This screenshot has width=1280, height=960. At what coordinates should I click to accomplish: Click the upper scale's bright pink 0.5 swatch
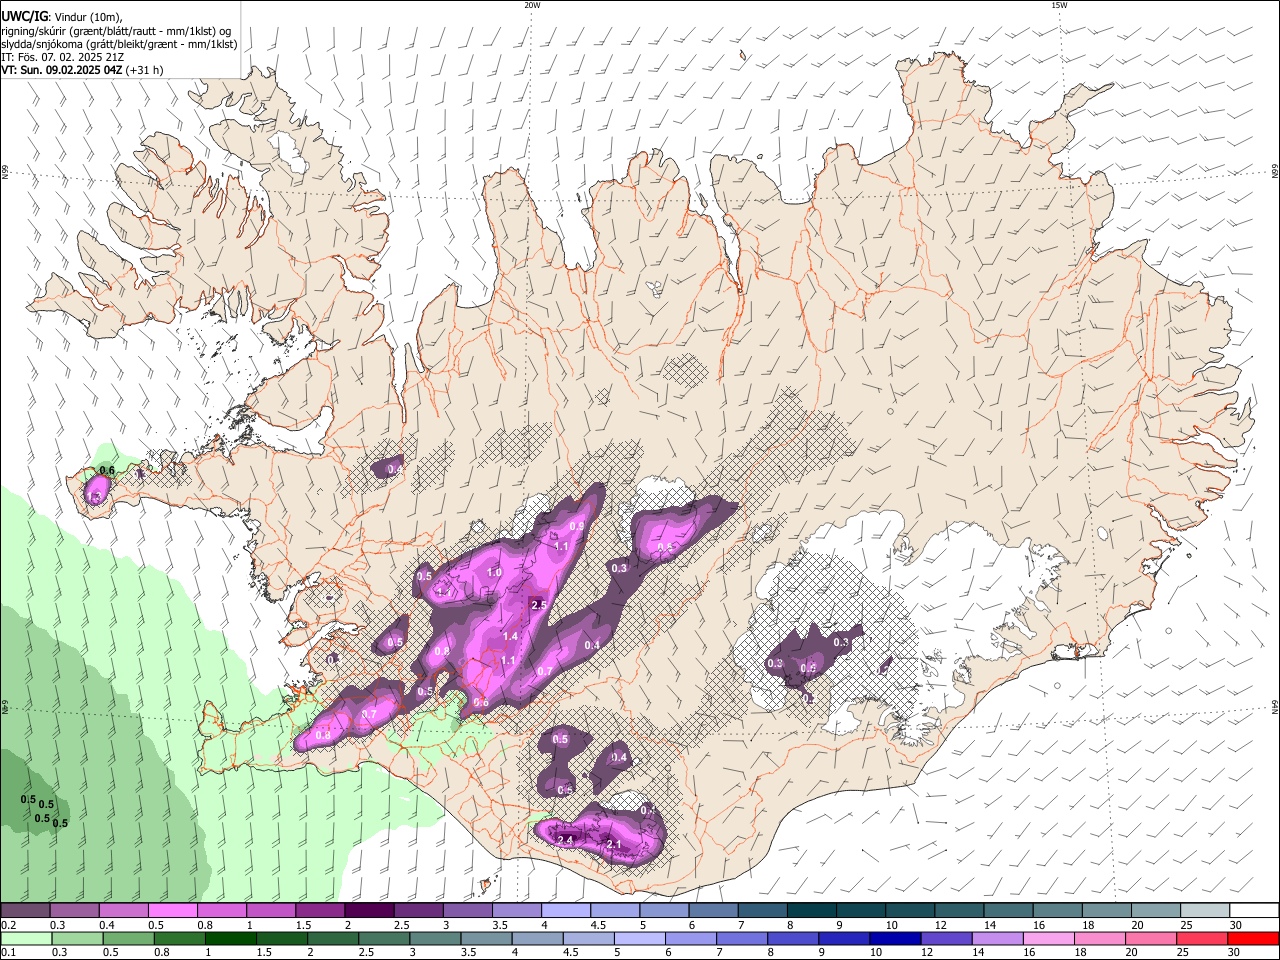[x=173, y=911]
